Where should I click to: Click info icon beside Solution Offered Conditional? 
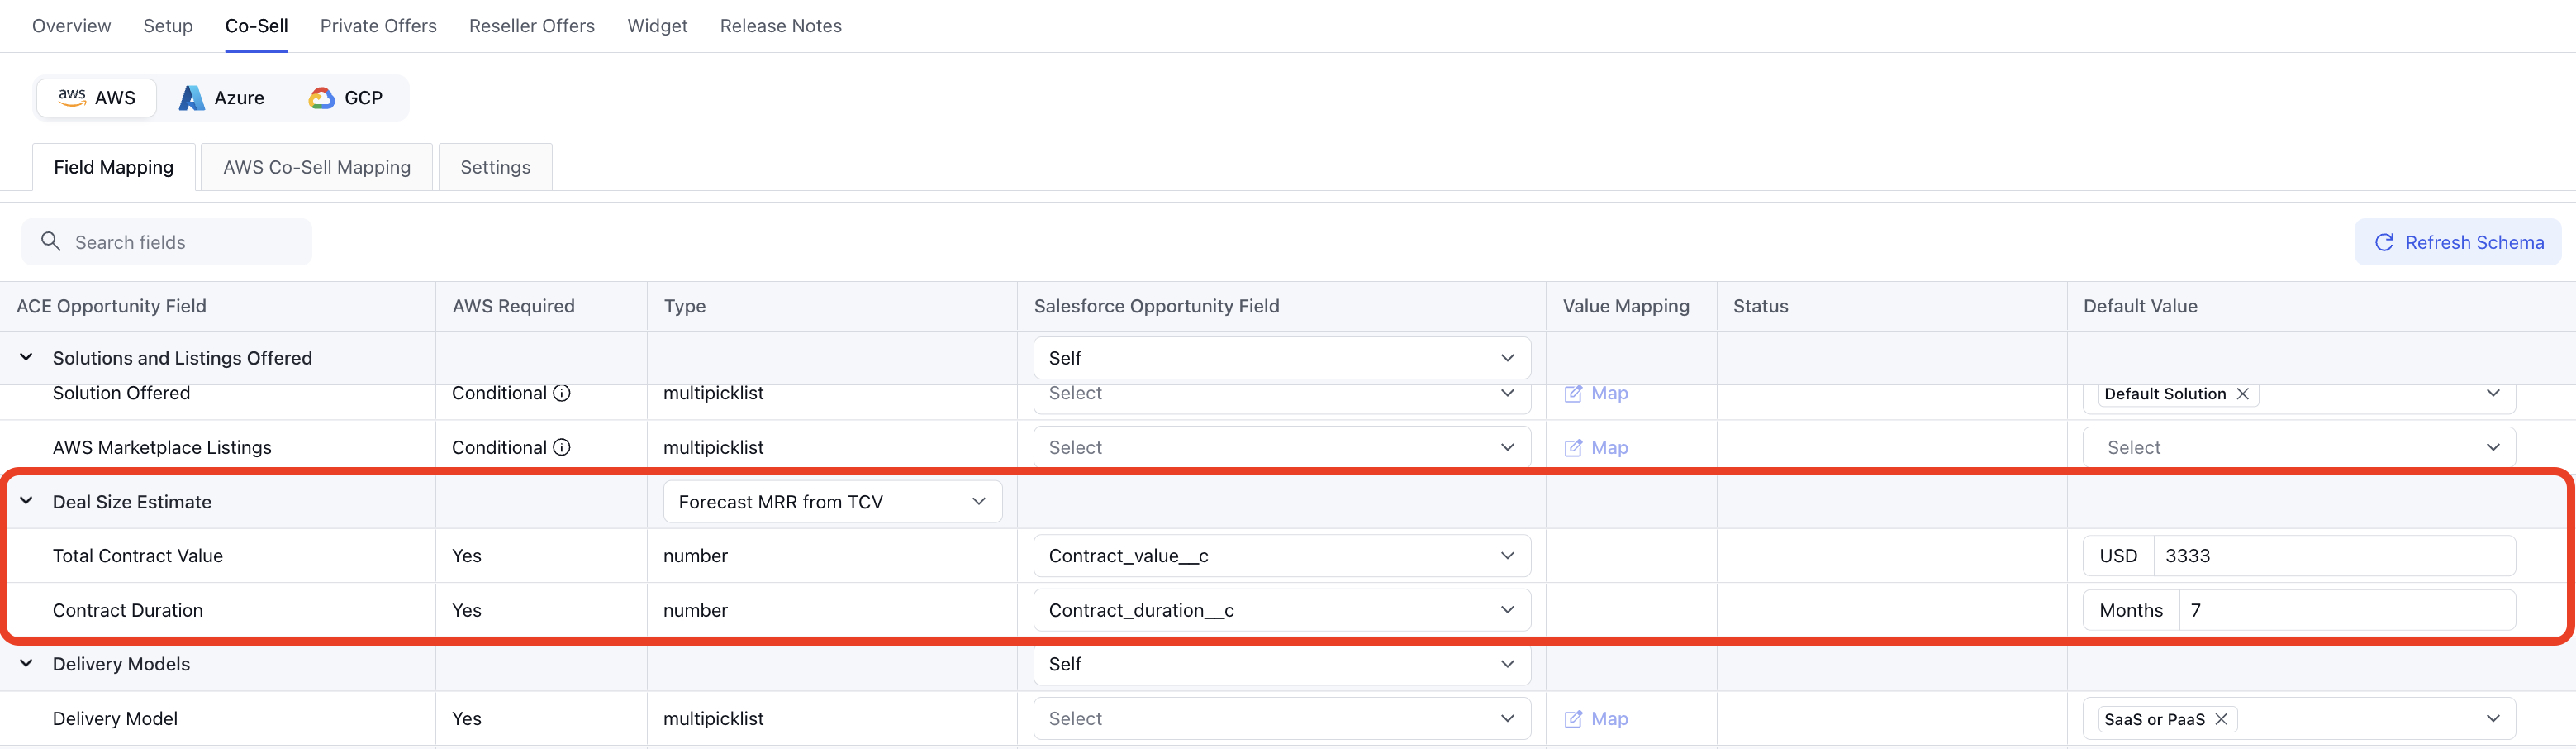click(x=562, y=393)
